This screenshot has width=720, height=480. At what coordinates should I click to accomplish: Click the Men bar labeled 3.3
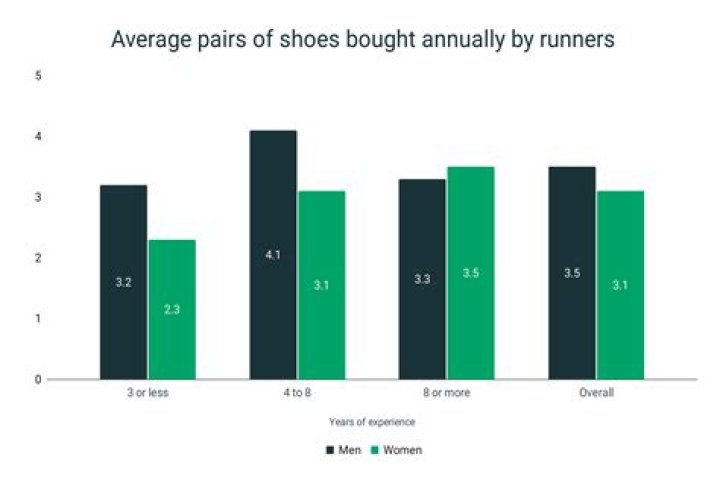point(422,279)
